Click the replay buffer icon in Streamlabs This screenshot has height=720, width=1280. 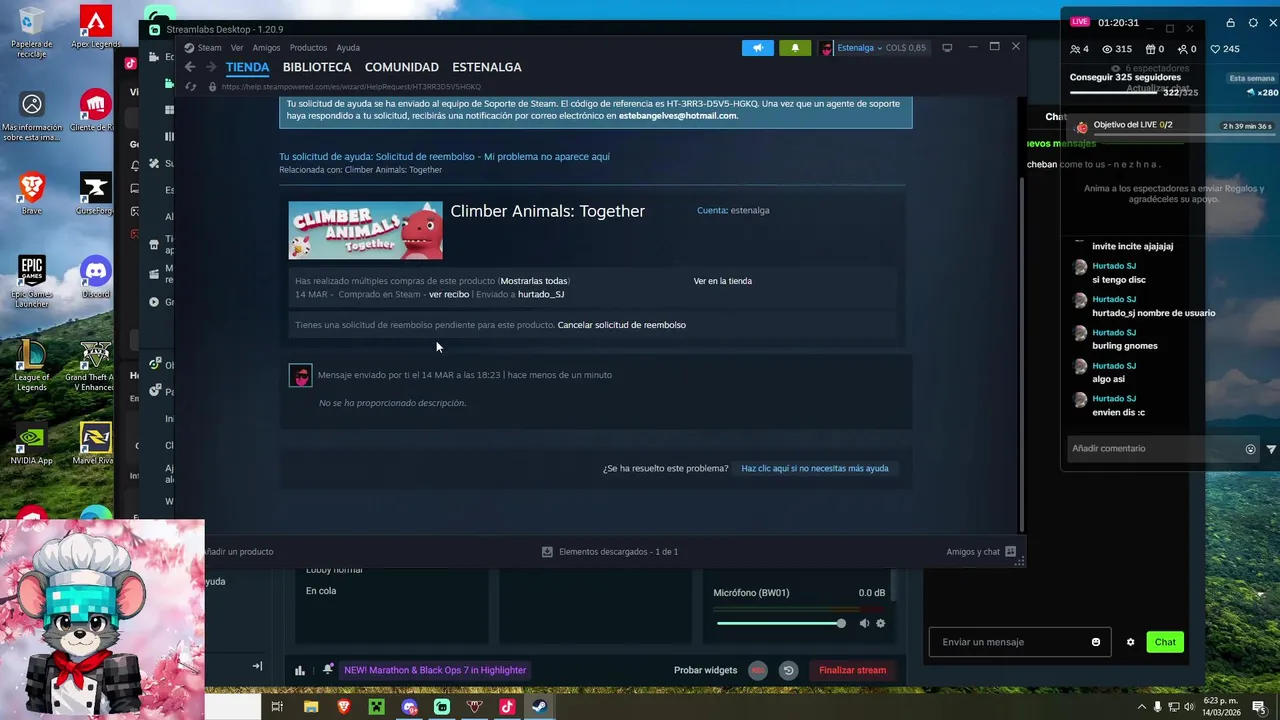[x=789, y=670]
